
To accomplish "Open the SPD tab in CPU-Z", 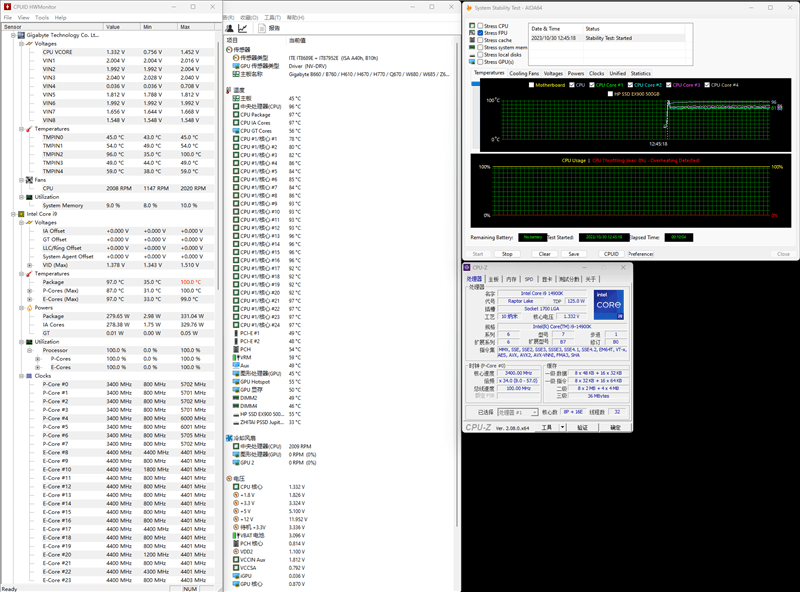I will 529,279.
